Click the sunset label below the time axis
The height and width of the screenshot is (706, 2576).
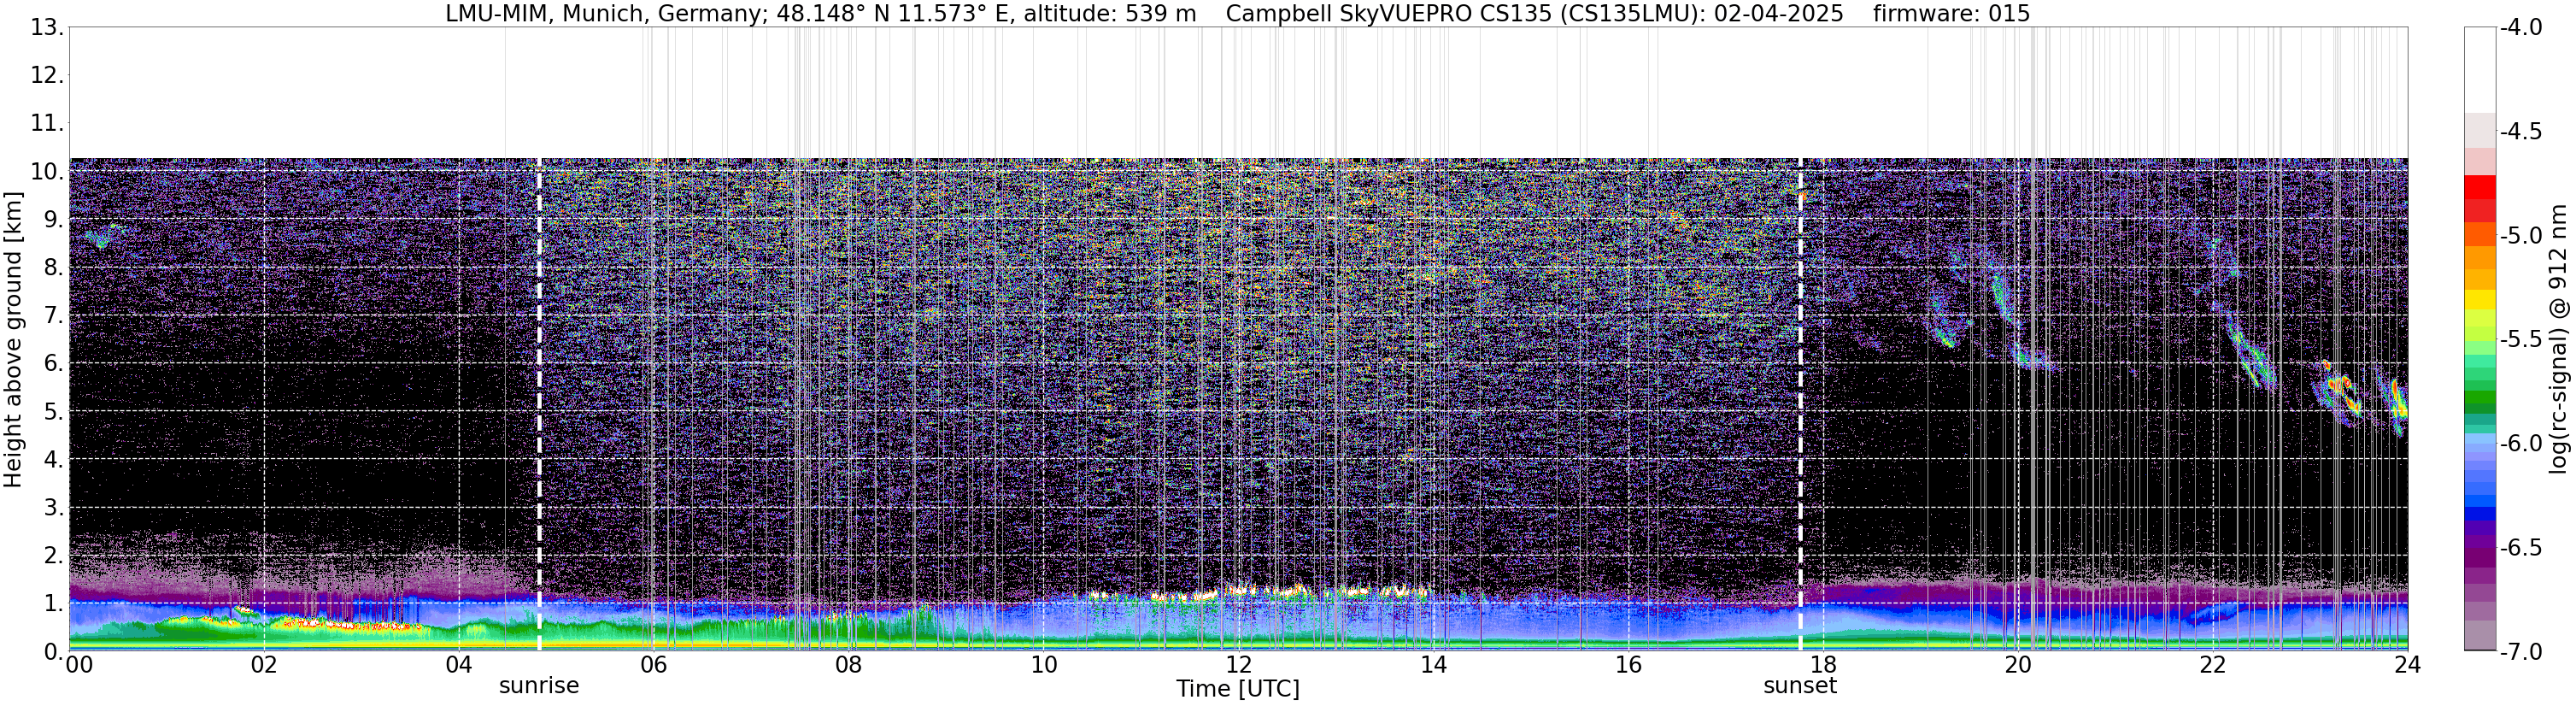[1800, 686]
